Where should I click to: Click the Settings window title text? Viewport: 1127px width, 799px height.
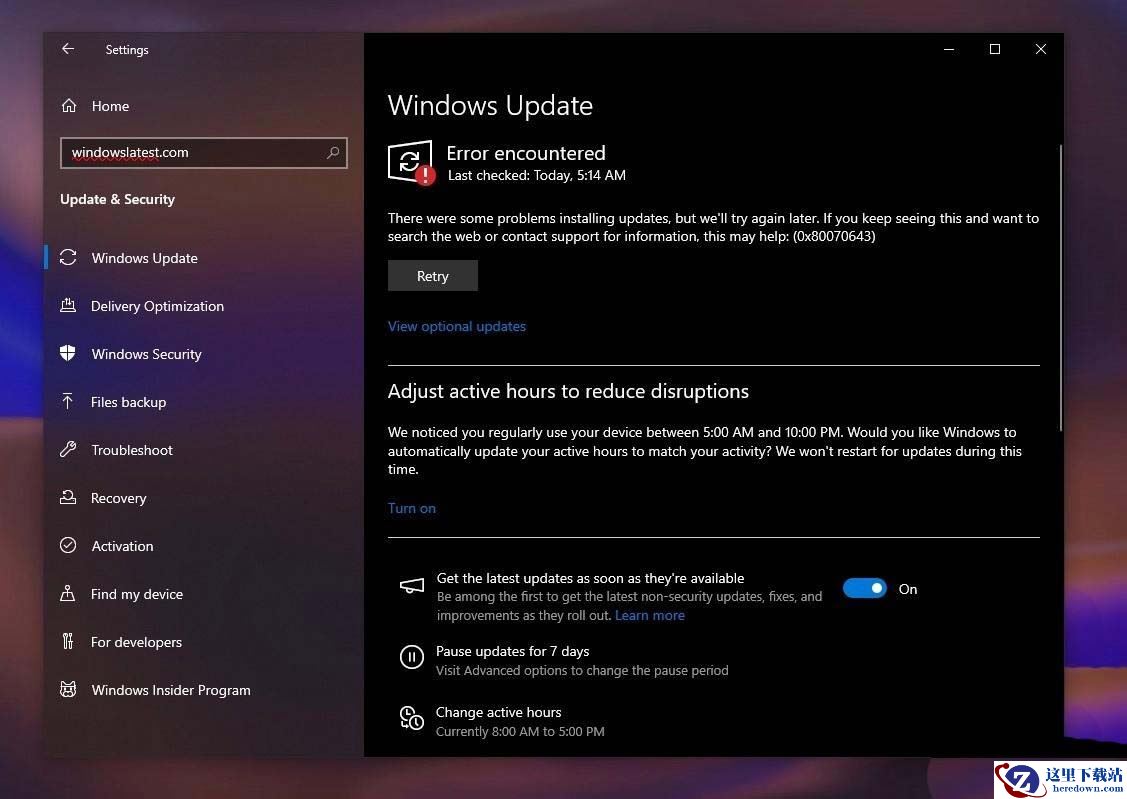(x=126, y=50)
